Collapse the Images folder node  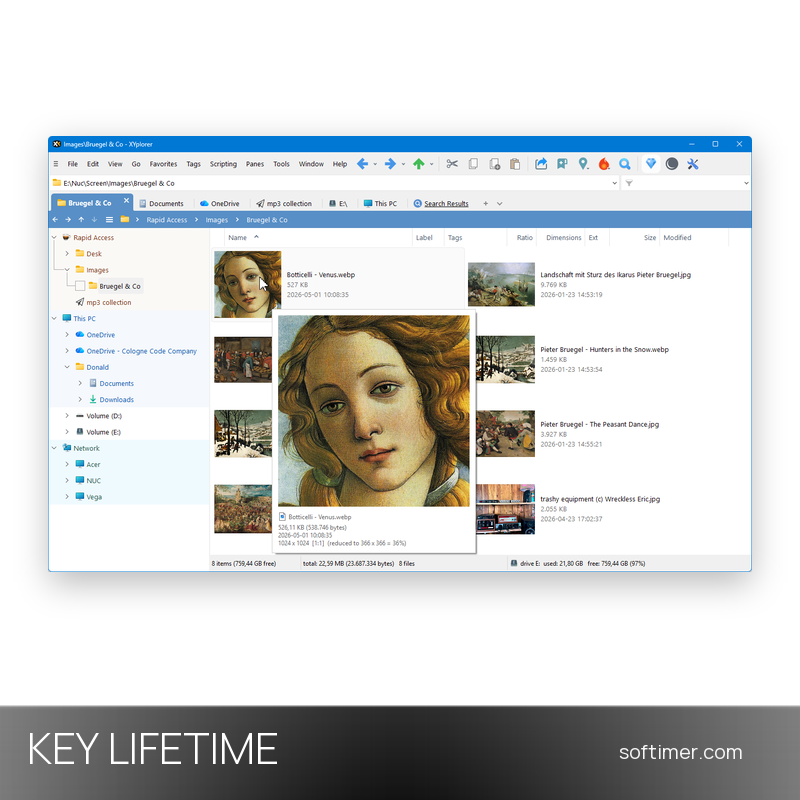67,269
